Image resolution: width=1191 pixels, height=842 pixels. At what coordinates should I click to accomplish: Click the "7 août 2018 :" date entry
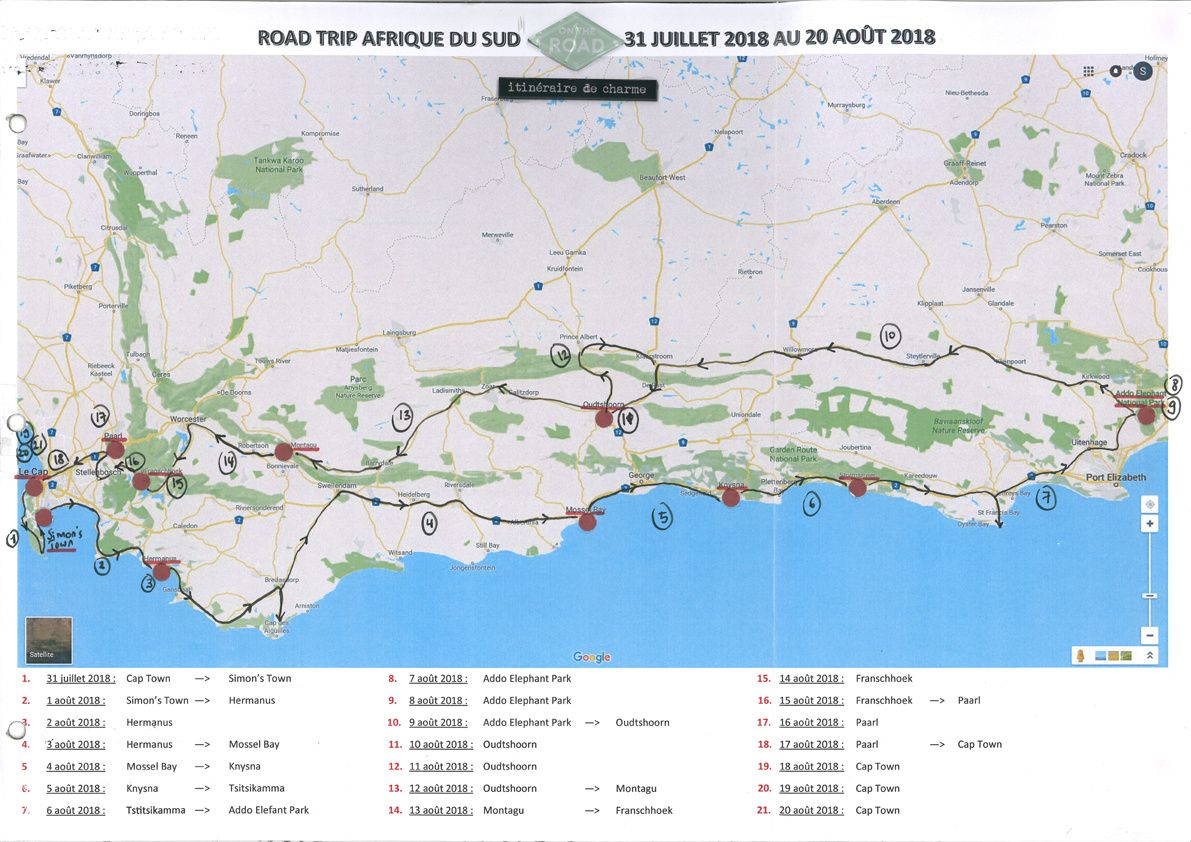438,679
